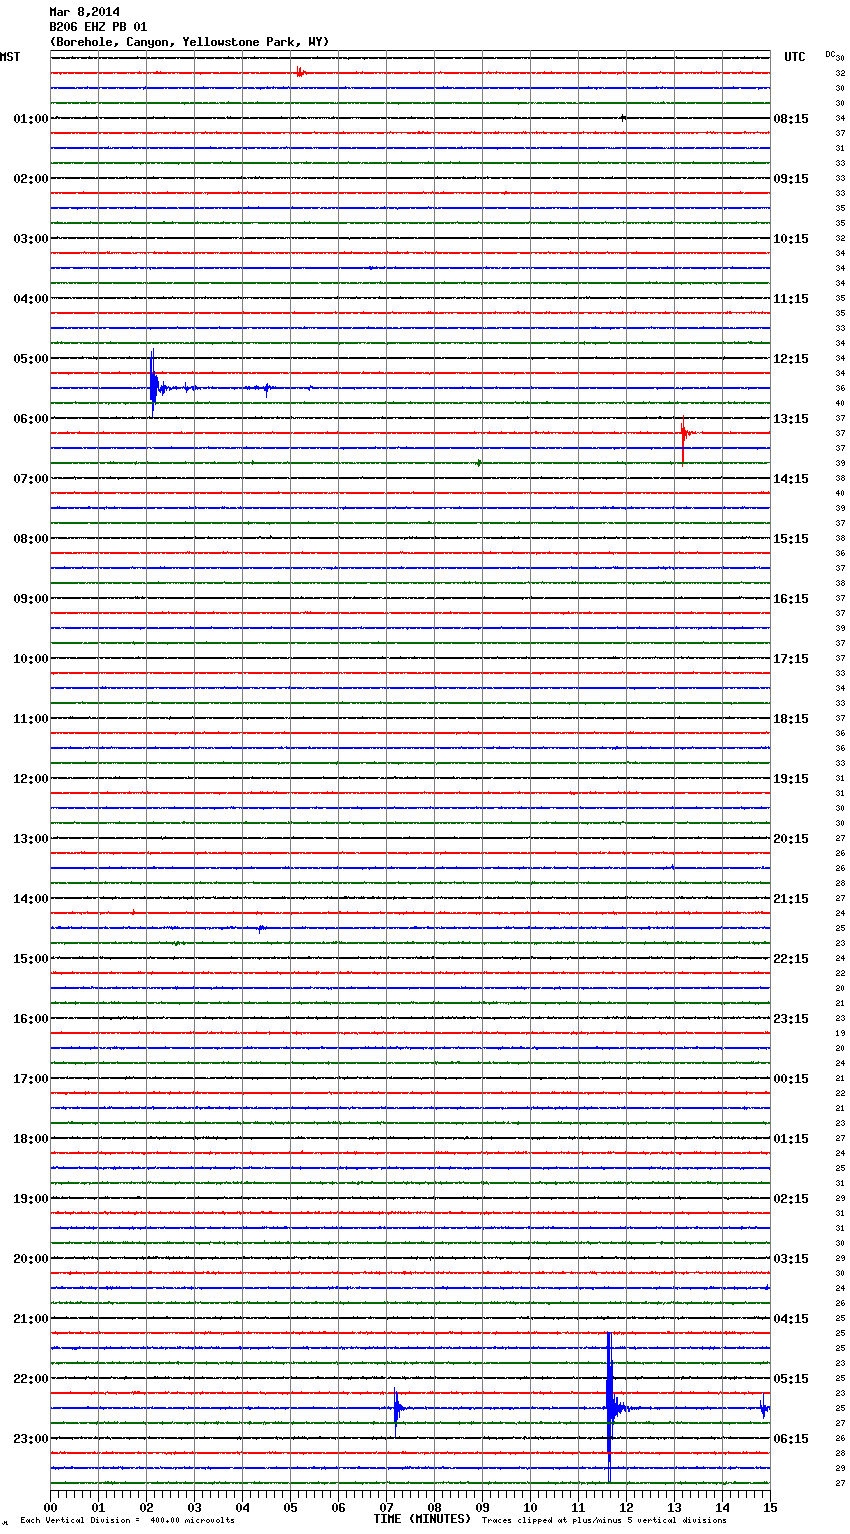Click the "TIME (MINUTES)" axis title
The height and width of the screenshot is (1534, 850).
tap(422, 1519)
